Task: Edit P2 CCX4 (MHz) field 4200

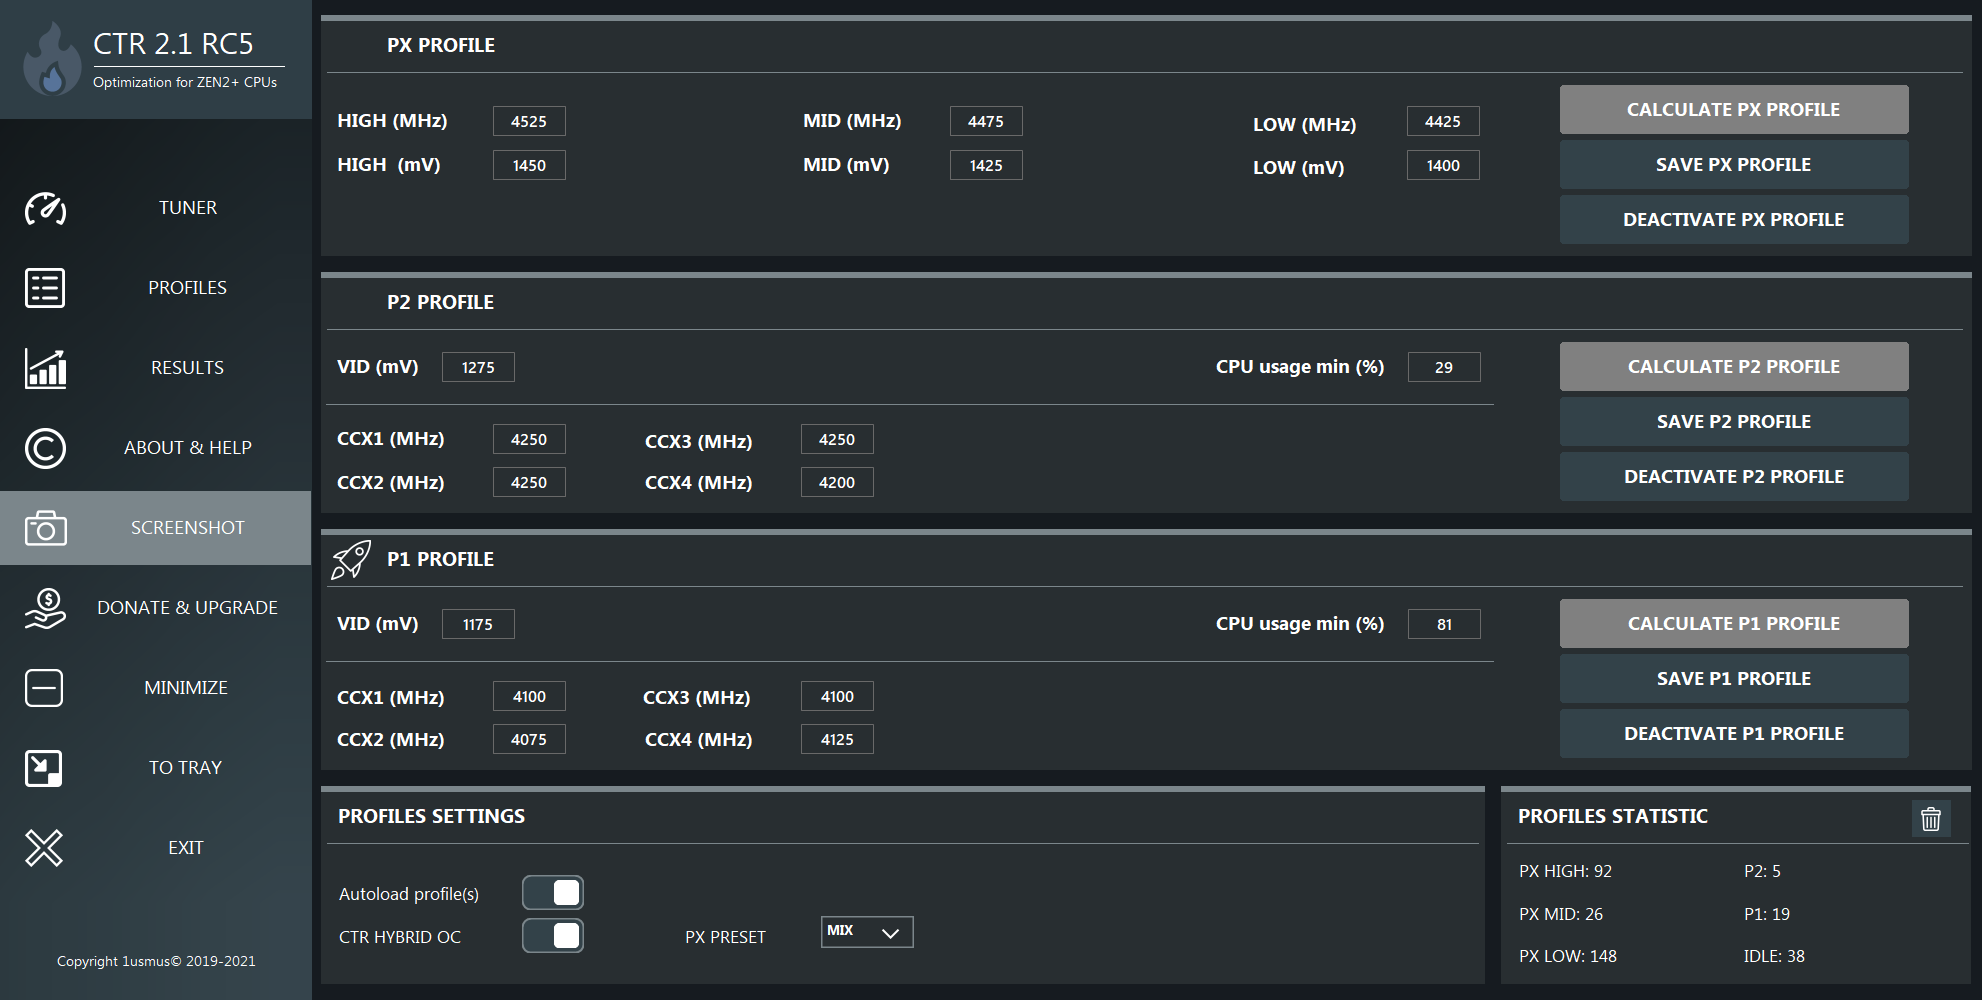Action: click(x=837, y=482)
